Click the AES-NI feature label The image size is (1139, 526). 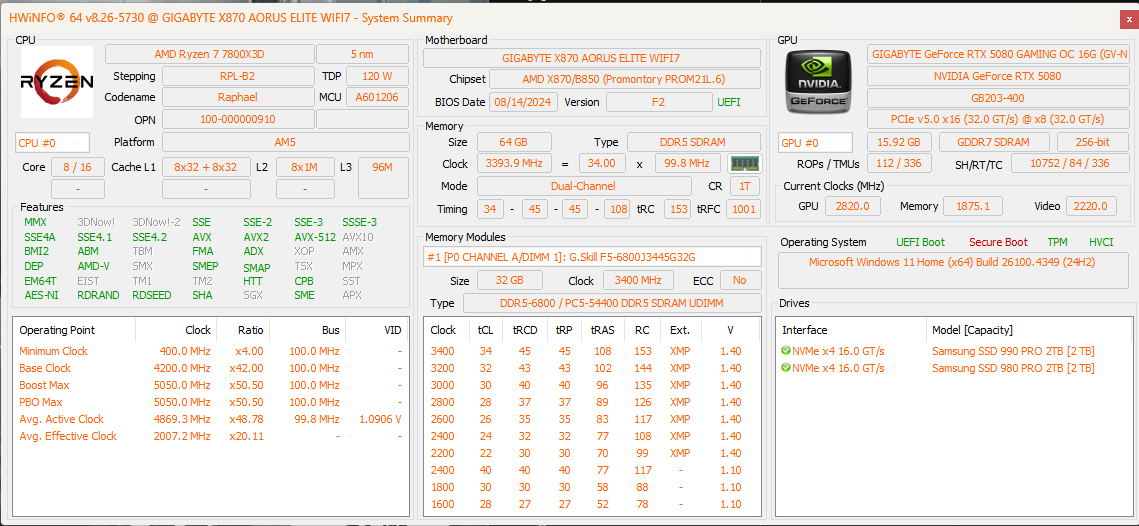[41, 296]
